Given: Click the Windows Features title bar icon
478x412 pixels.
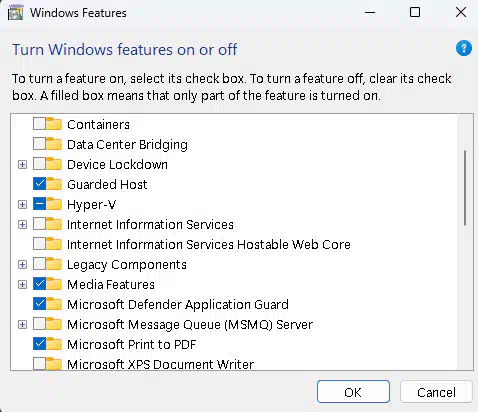Looking at the screenshot, I should (x=15, y=13).
